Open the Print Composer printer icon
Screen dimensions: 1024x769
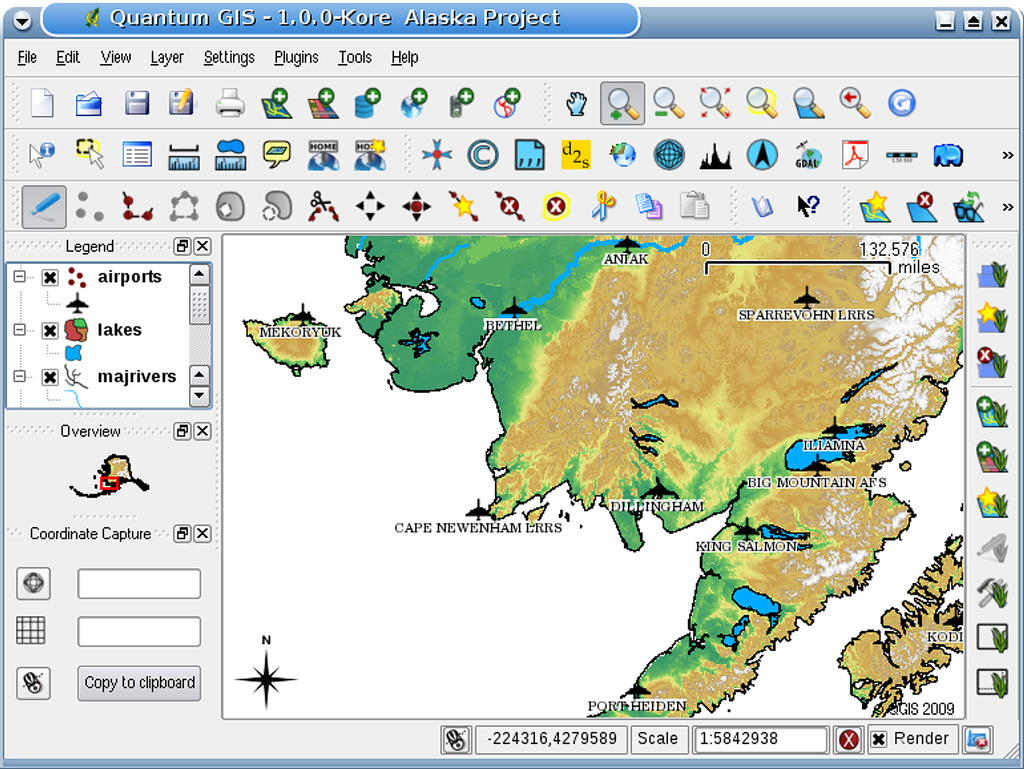[230, 103]
